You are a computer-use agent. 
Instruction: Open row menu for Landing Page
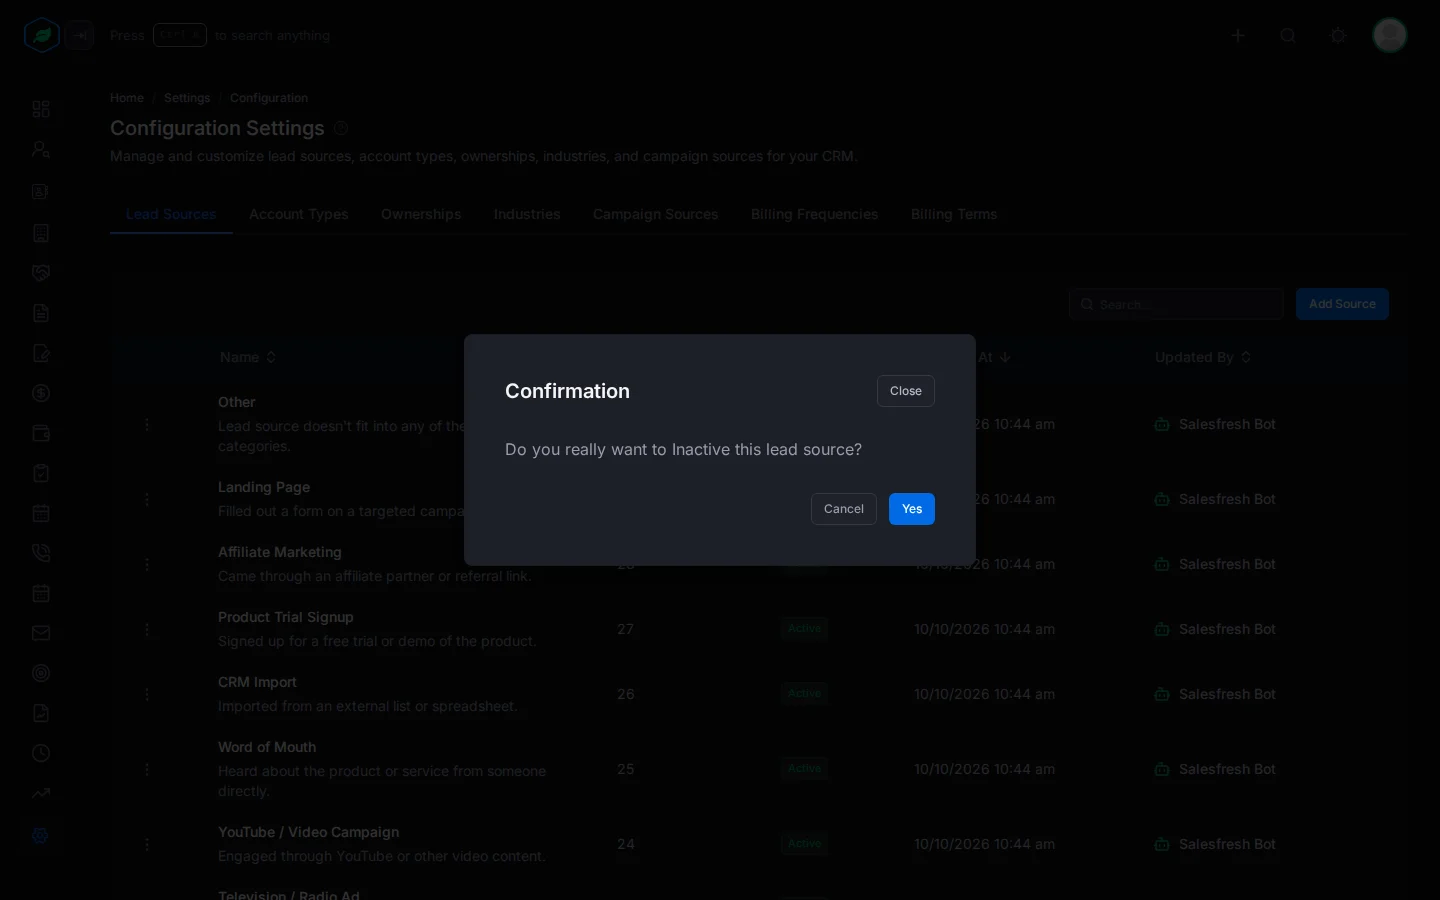(147, 499)
